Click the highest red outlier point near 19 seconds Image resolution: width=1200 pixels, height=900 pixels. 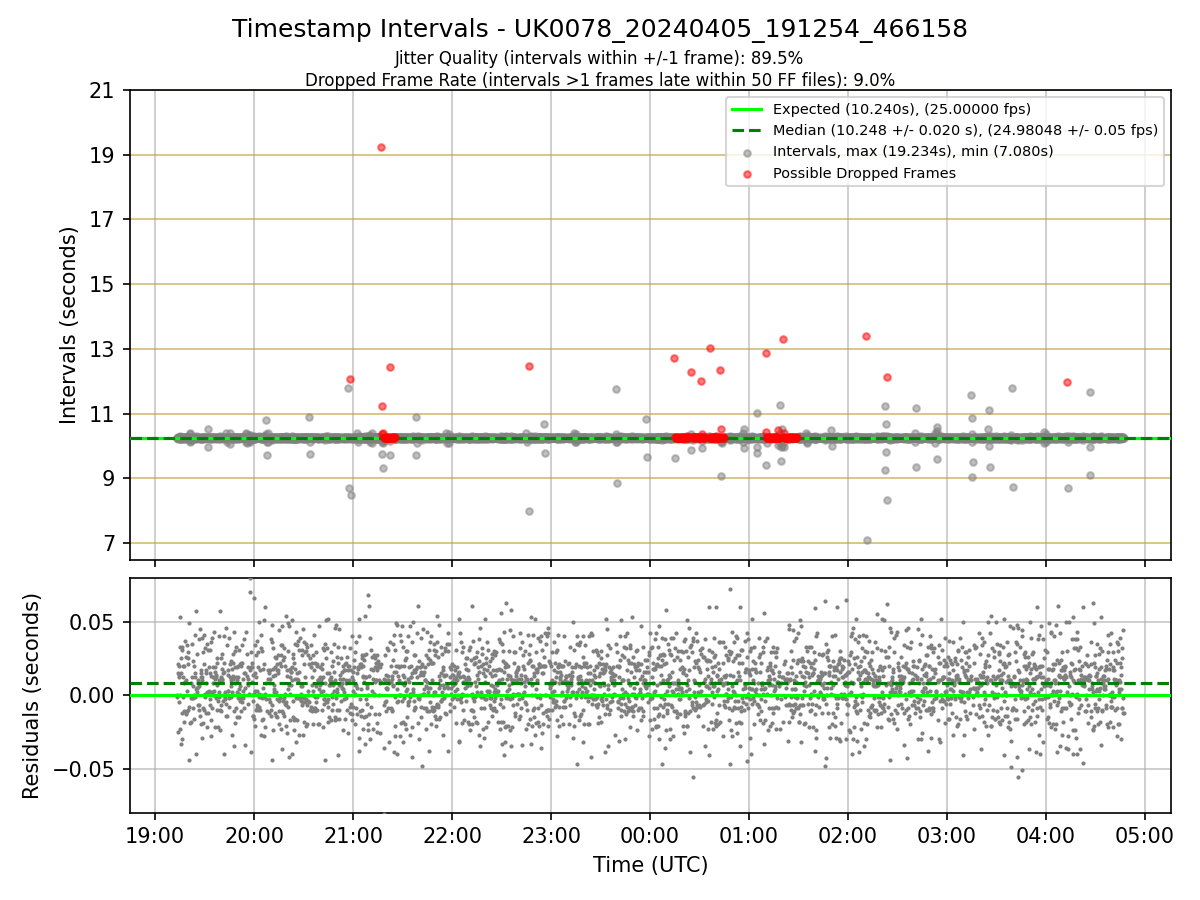click(381, 147)
